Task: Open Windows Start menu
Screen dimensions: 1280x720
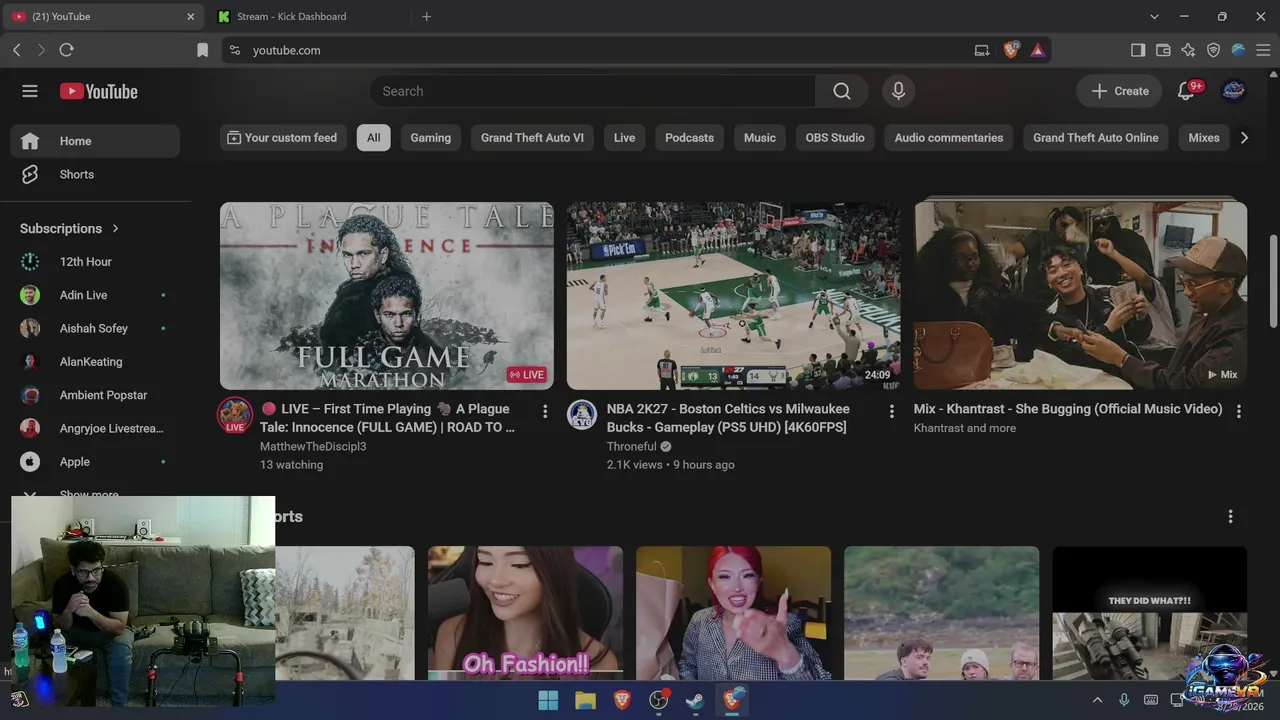Action: point(548,700)
